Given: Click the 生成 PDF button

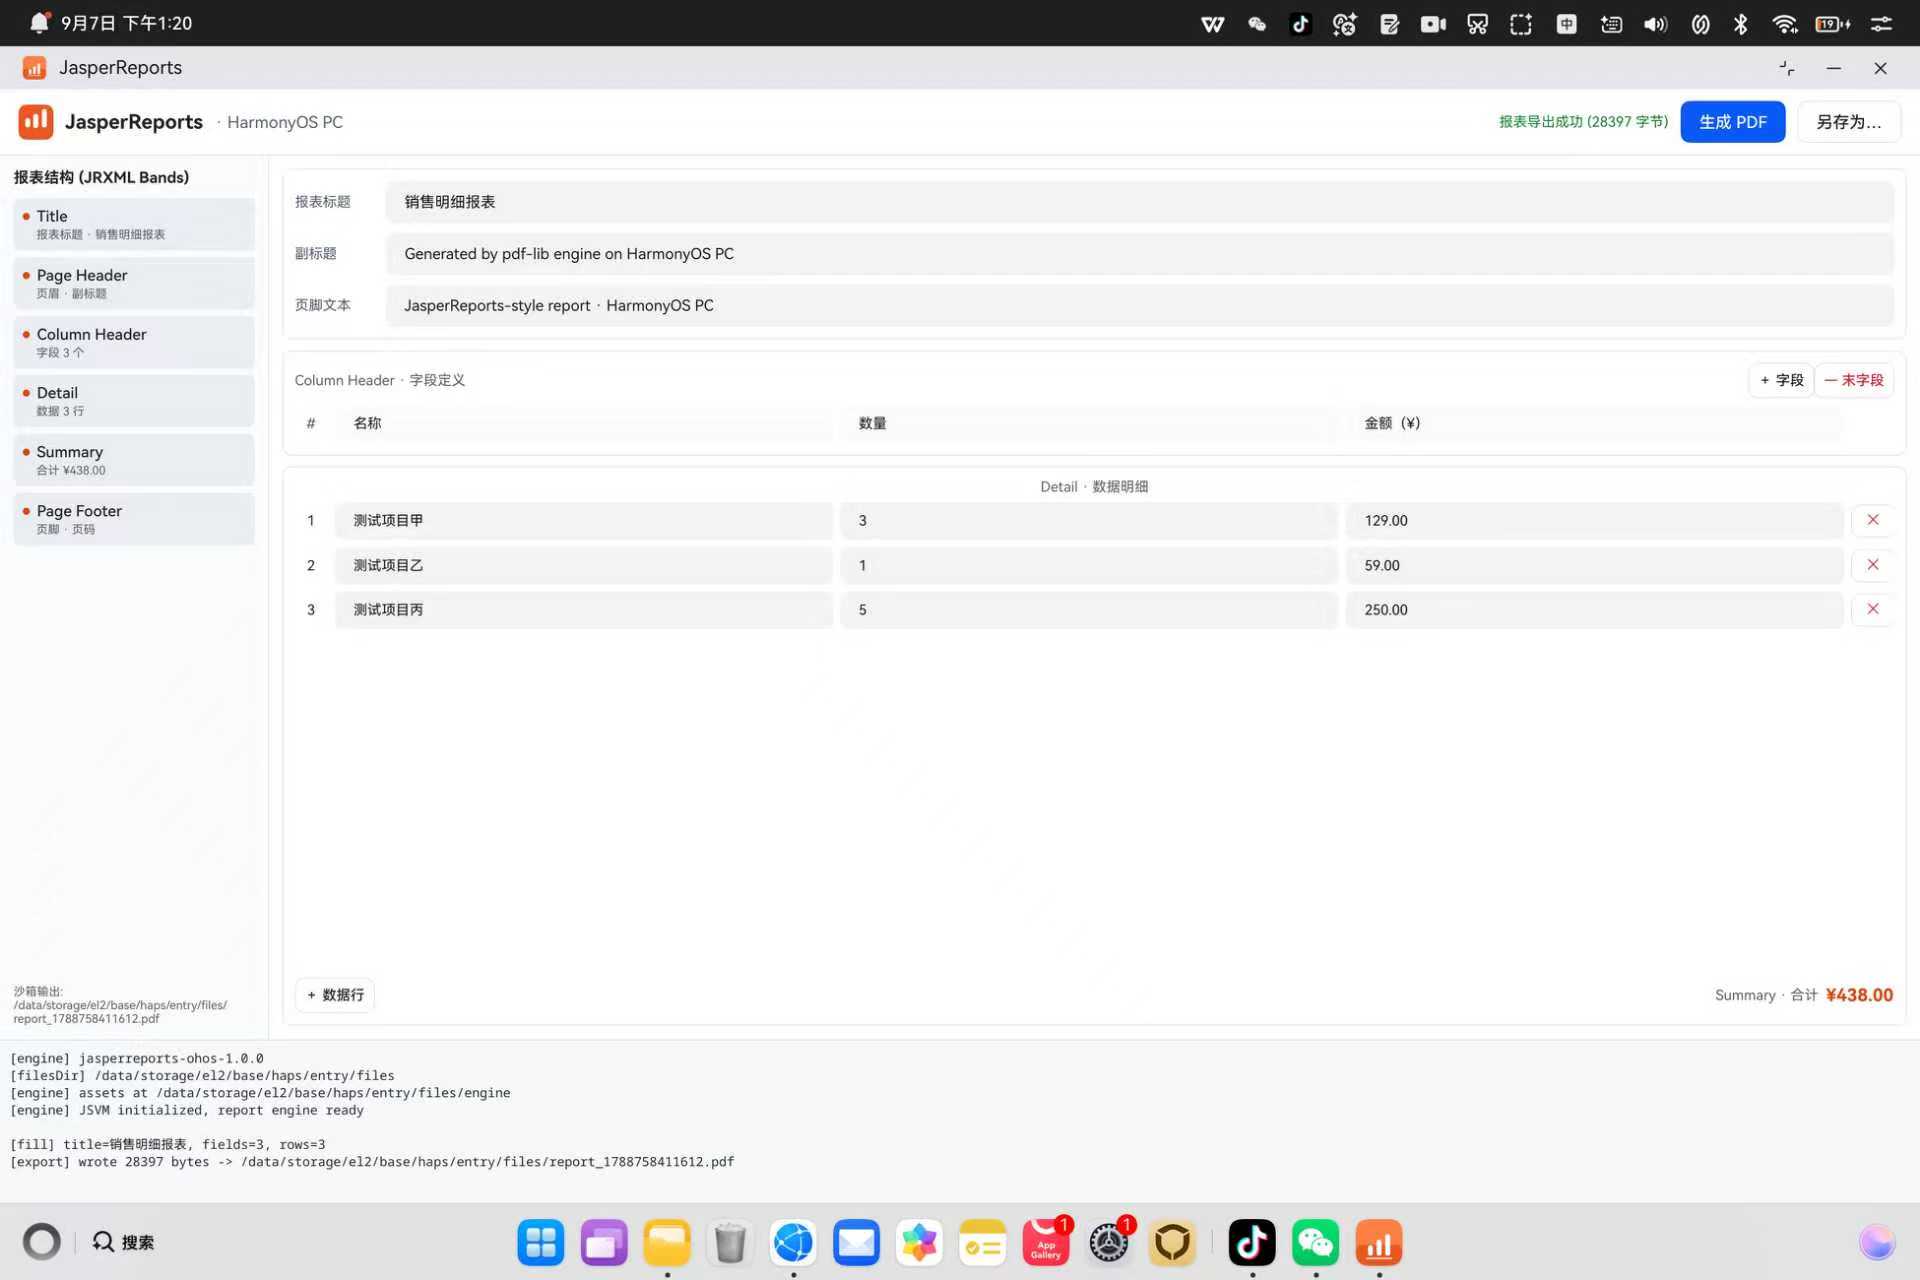Looking at the screenshot, I should (1732, 122).
